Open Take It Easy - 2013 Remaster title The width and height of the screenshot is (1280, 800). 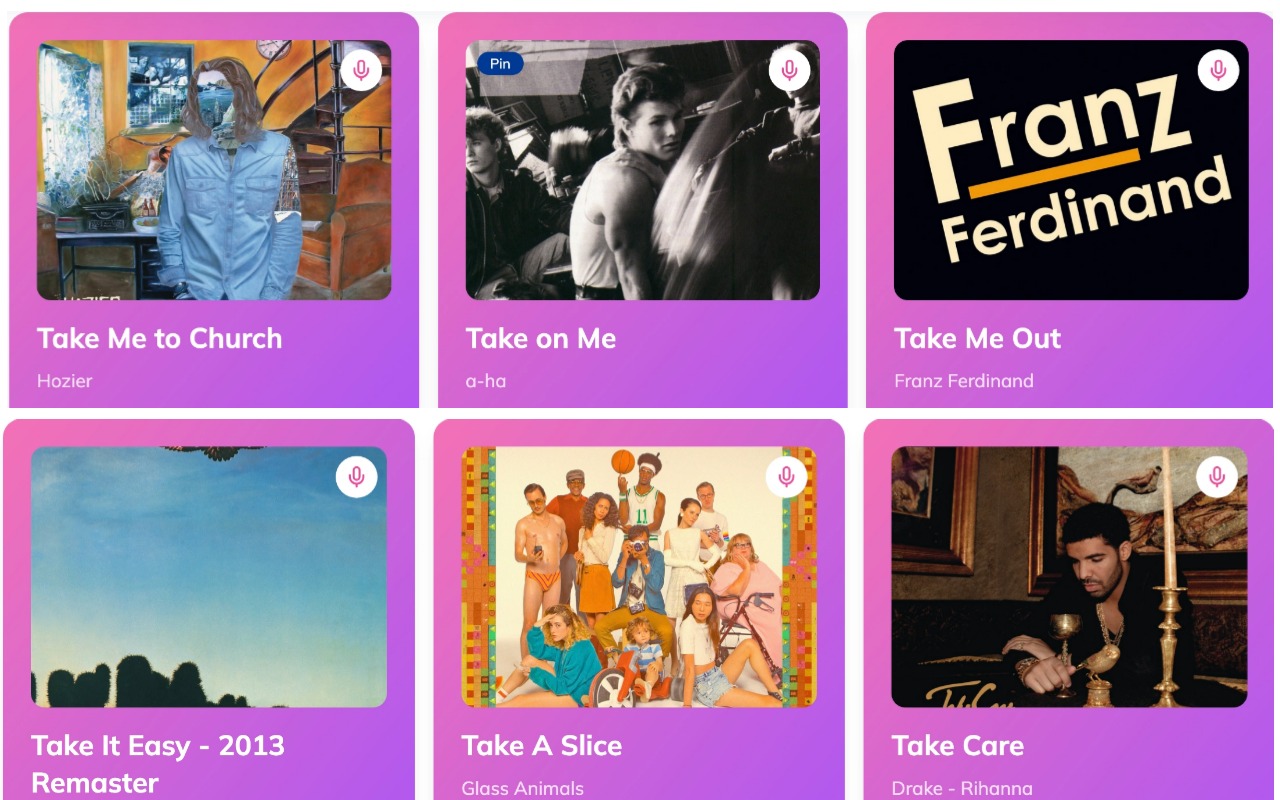(x=158, y=763)
